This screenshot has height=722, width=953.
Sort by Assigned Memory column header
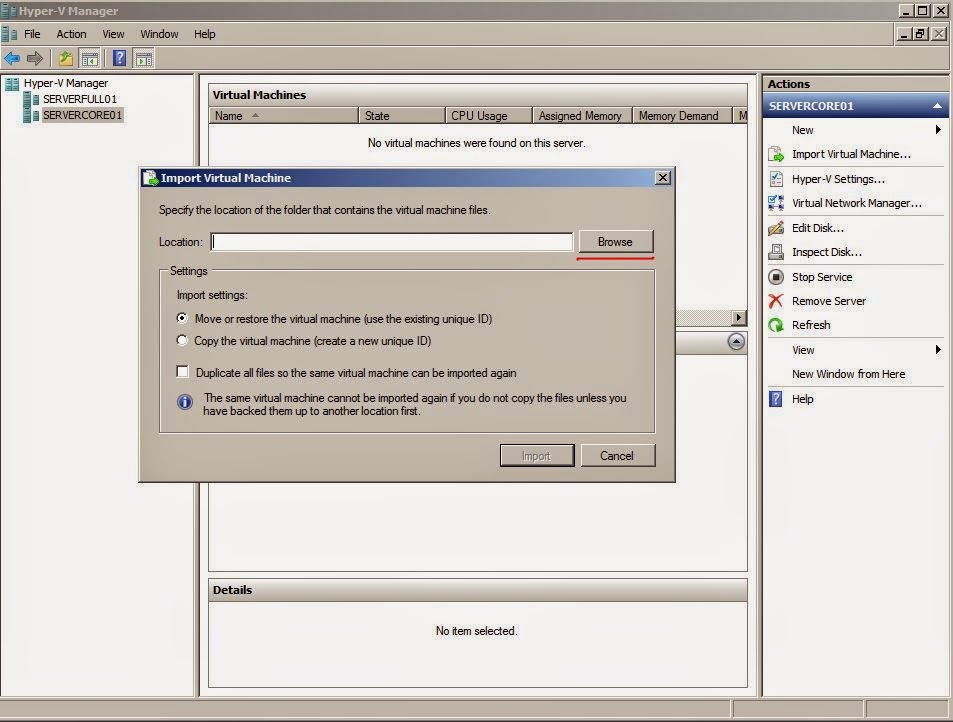582,115
